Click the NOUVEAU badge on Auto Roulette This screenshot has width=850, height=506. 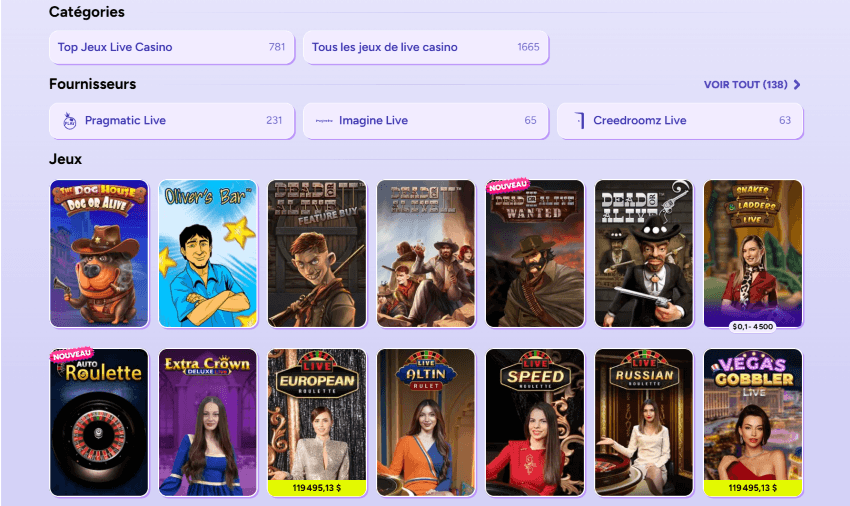click(72, 355)
